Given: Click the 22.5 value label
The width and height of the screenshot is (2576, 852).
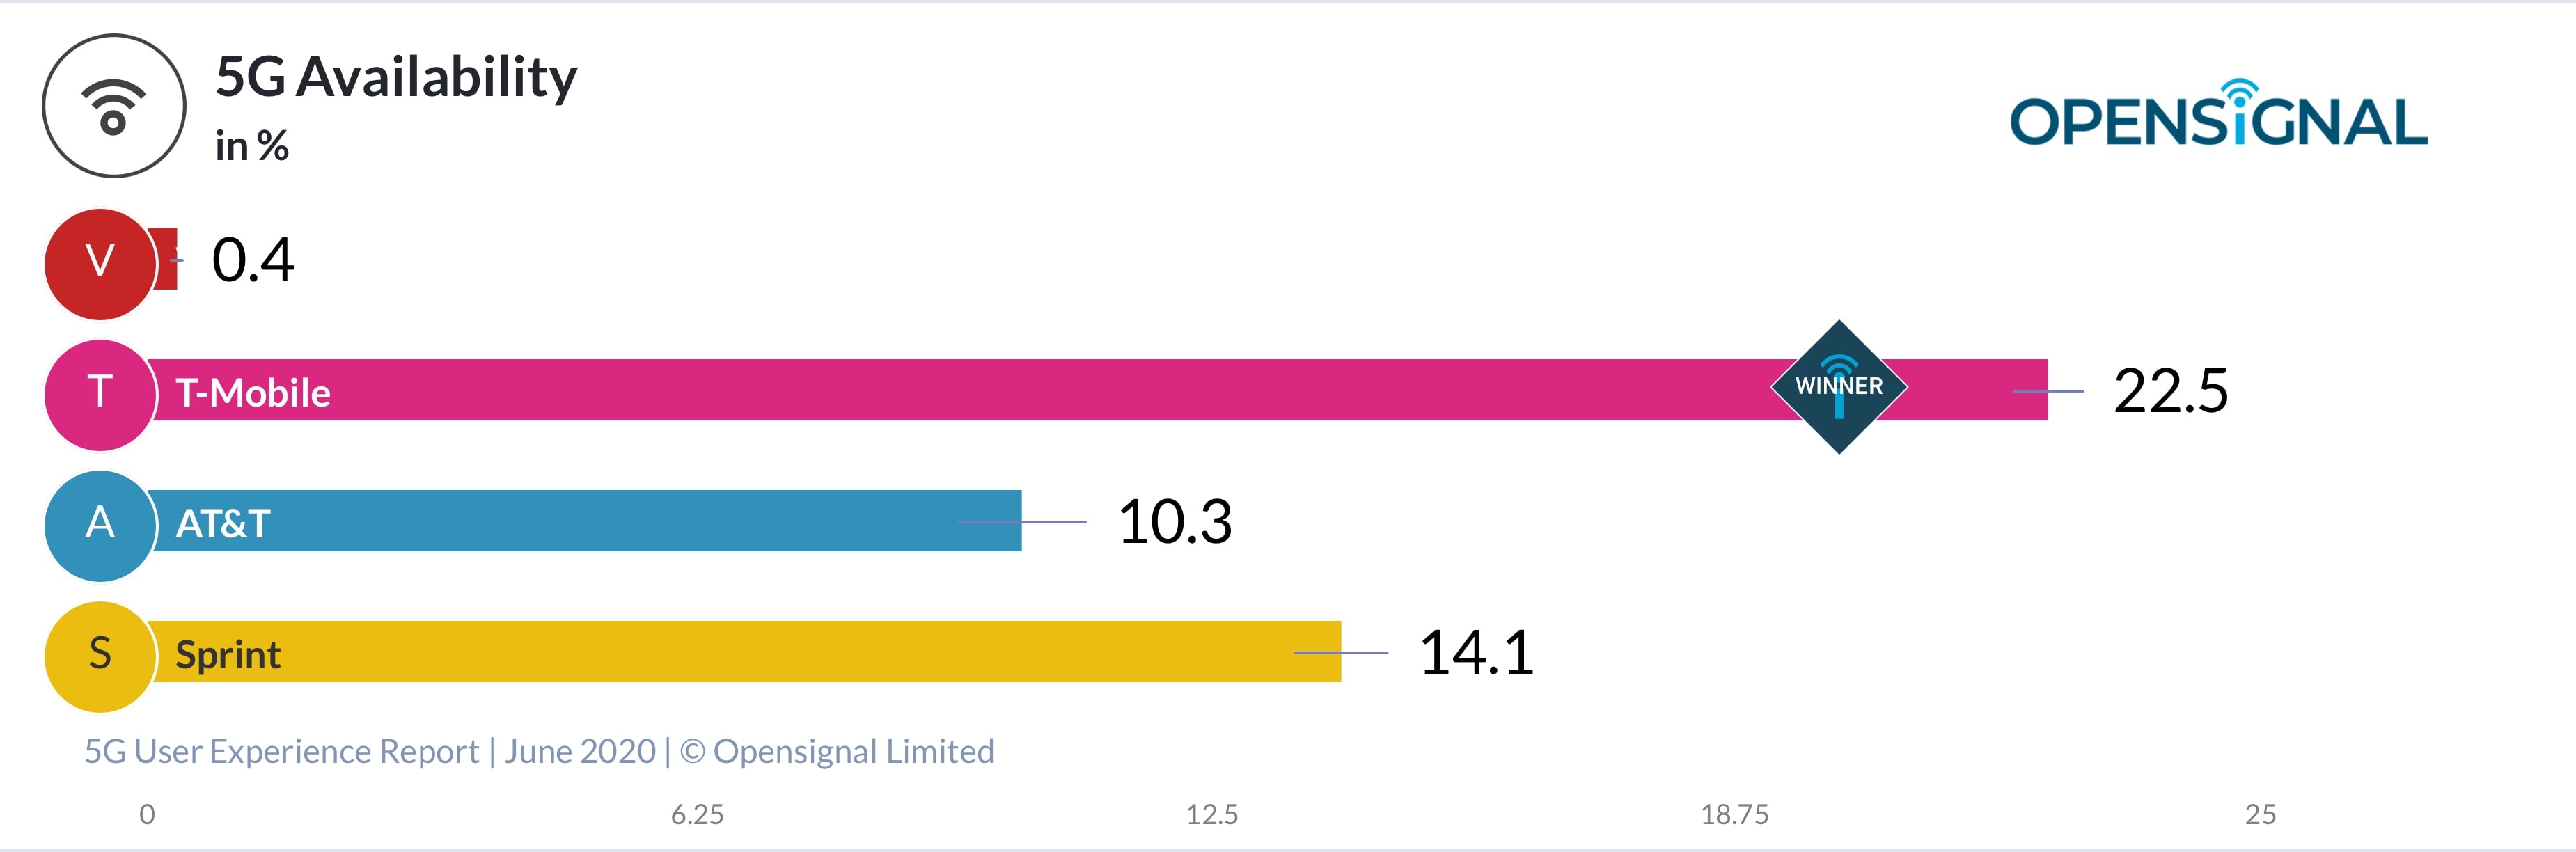Looking at the screenshot, I should tap(2170, 390).
